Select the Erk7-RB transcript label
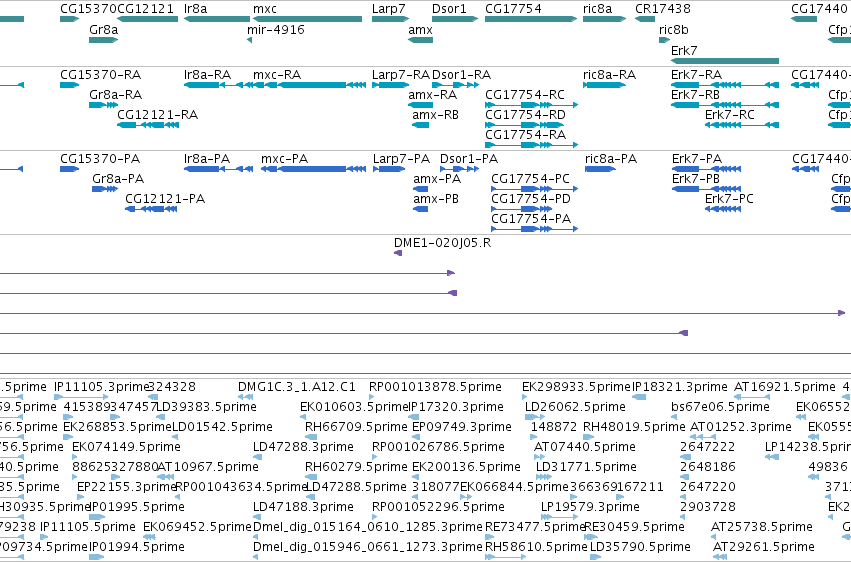The height and width of the screenshot is (562, 851). (x=695, y=94)
